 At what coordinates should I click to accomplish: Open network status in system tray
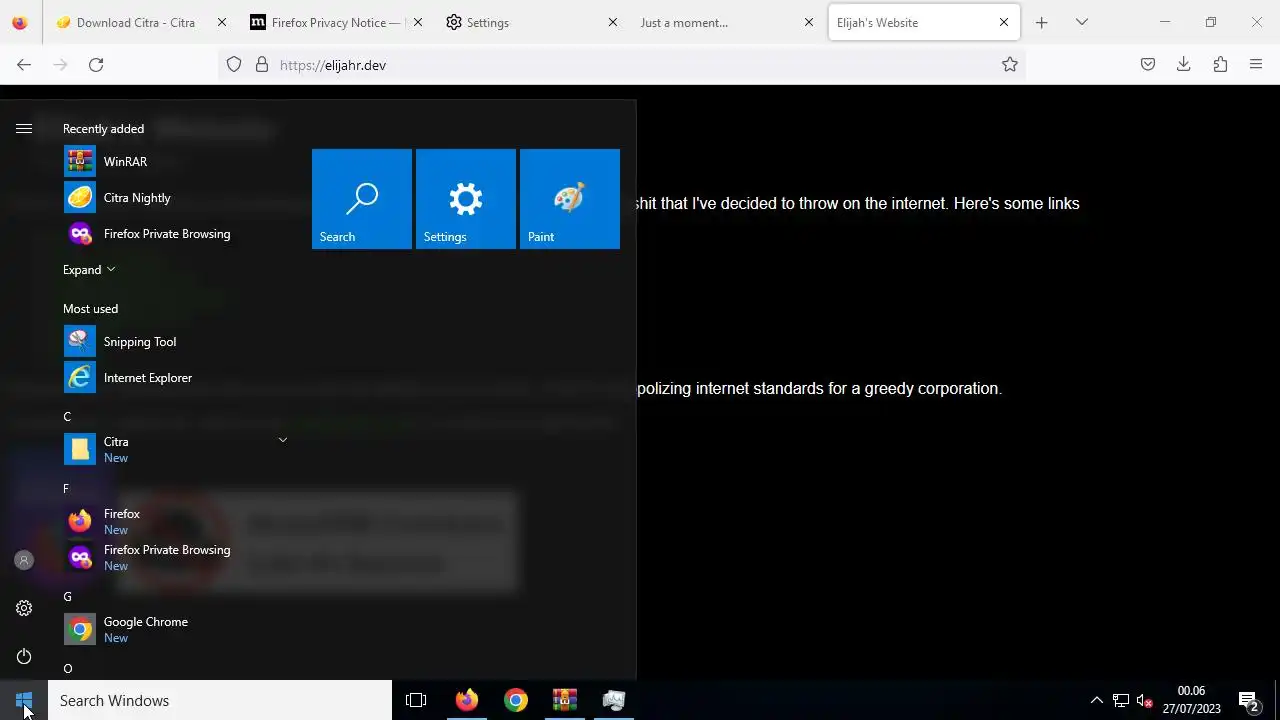(1121, 700)
